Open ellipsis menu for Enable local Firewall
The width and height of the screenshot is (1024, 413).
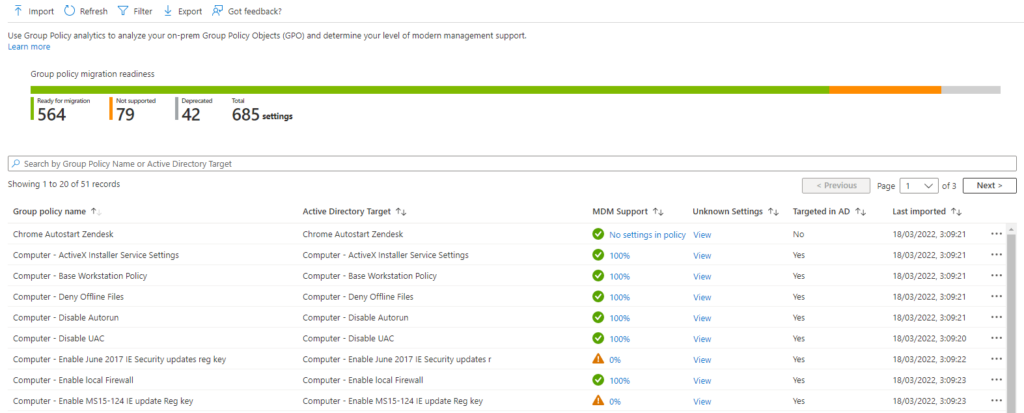point(996,380)
